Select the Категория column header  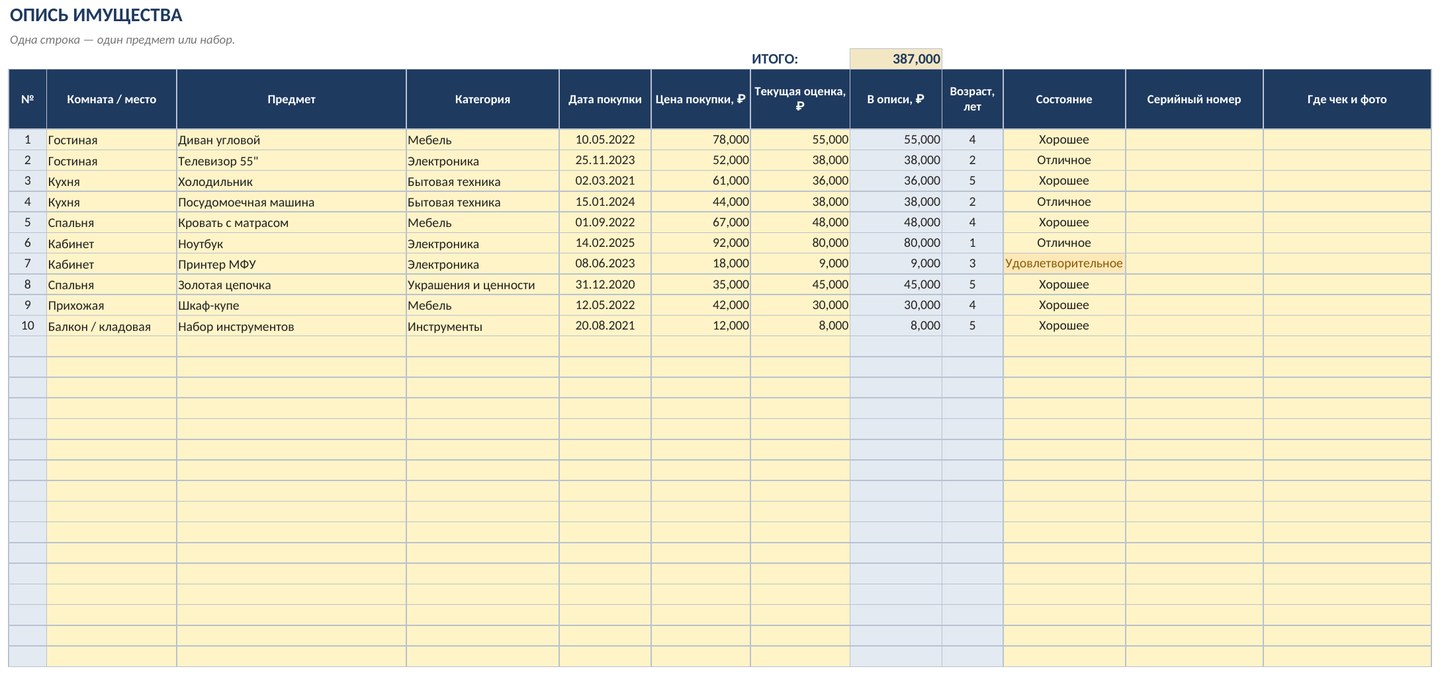483,99
